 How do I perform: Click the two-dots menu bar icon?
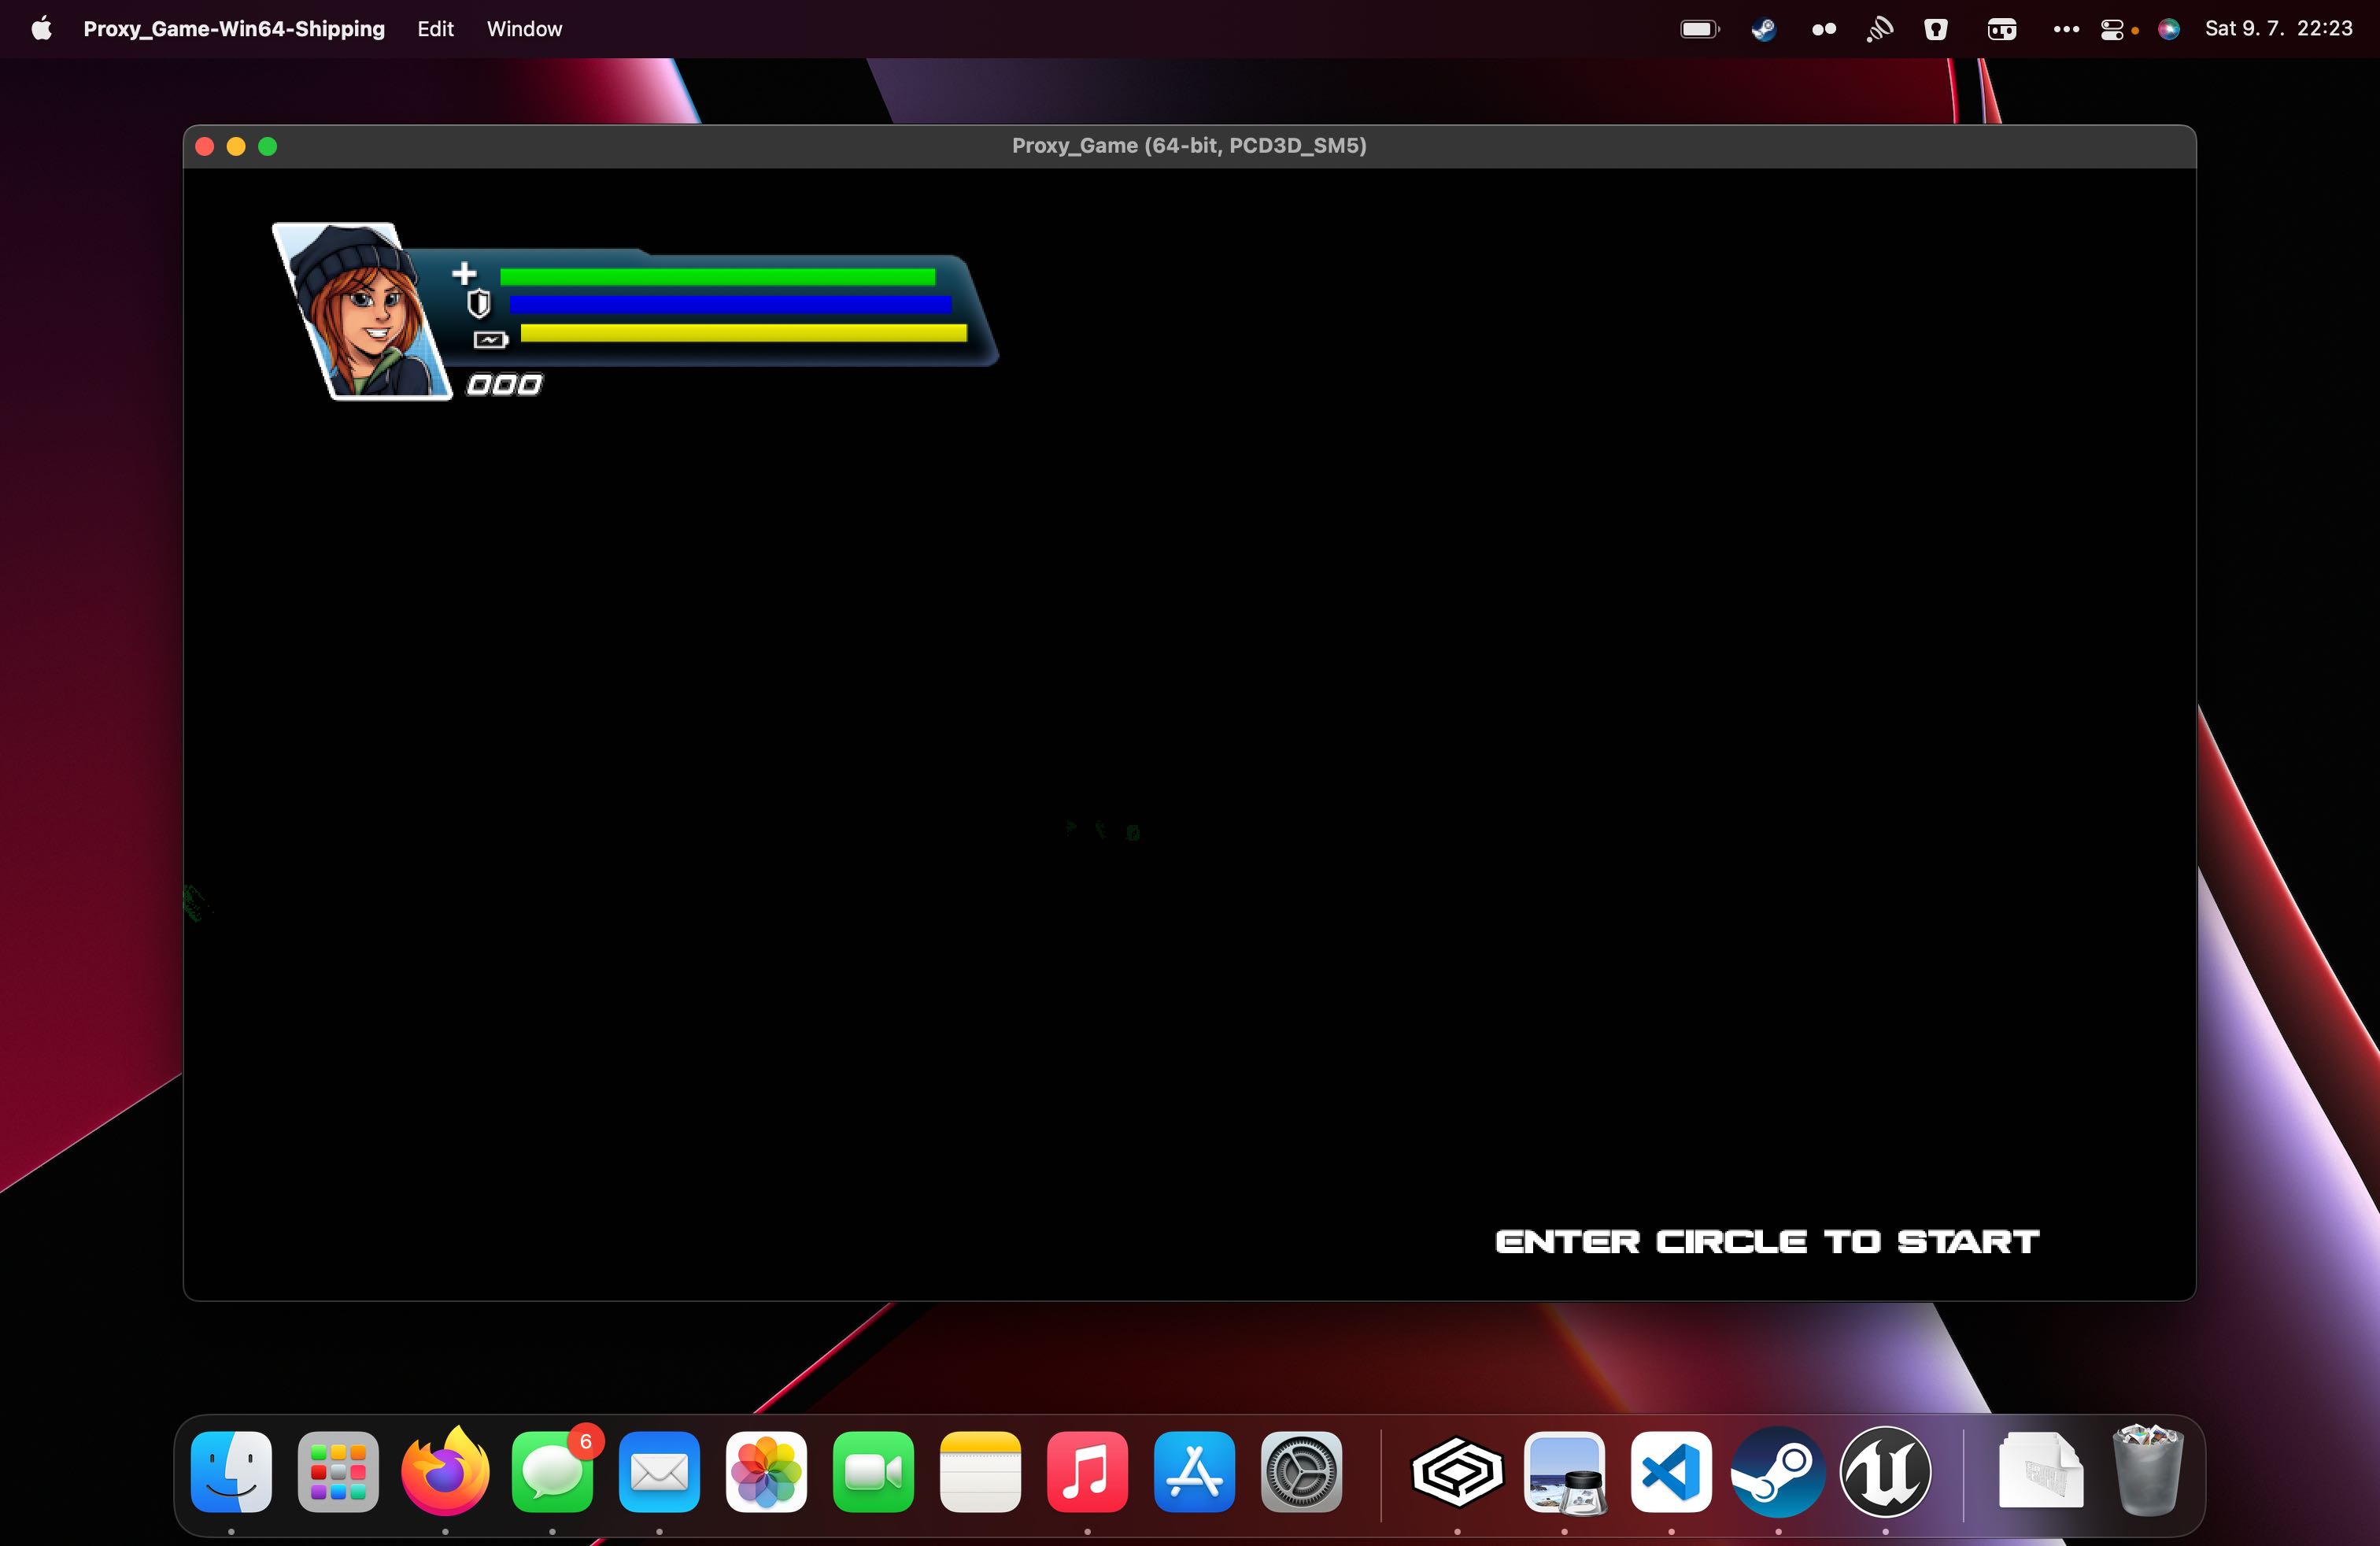click(1824, 29)
